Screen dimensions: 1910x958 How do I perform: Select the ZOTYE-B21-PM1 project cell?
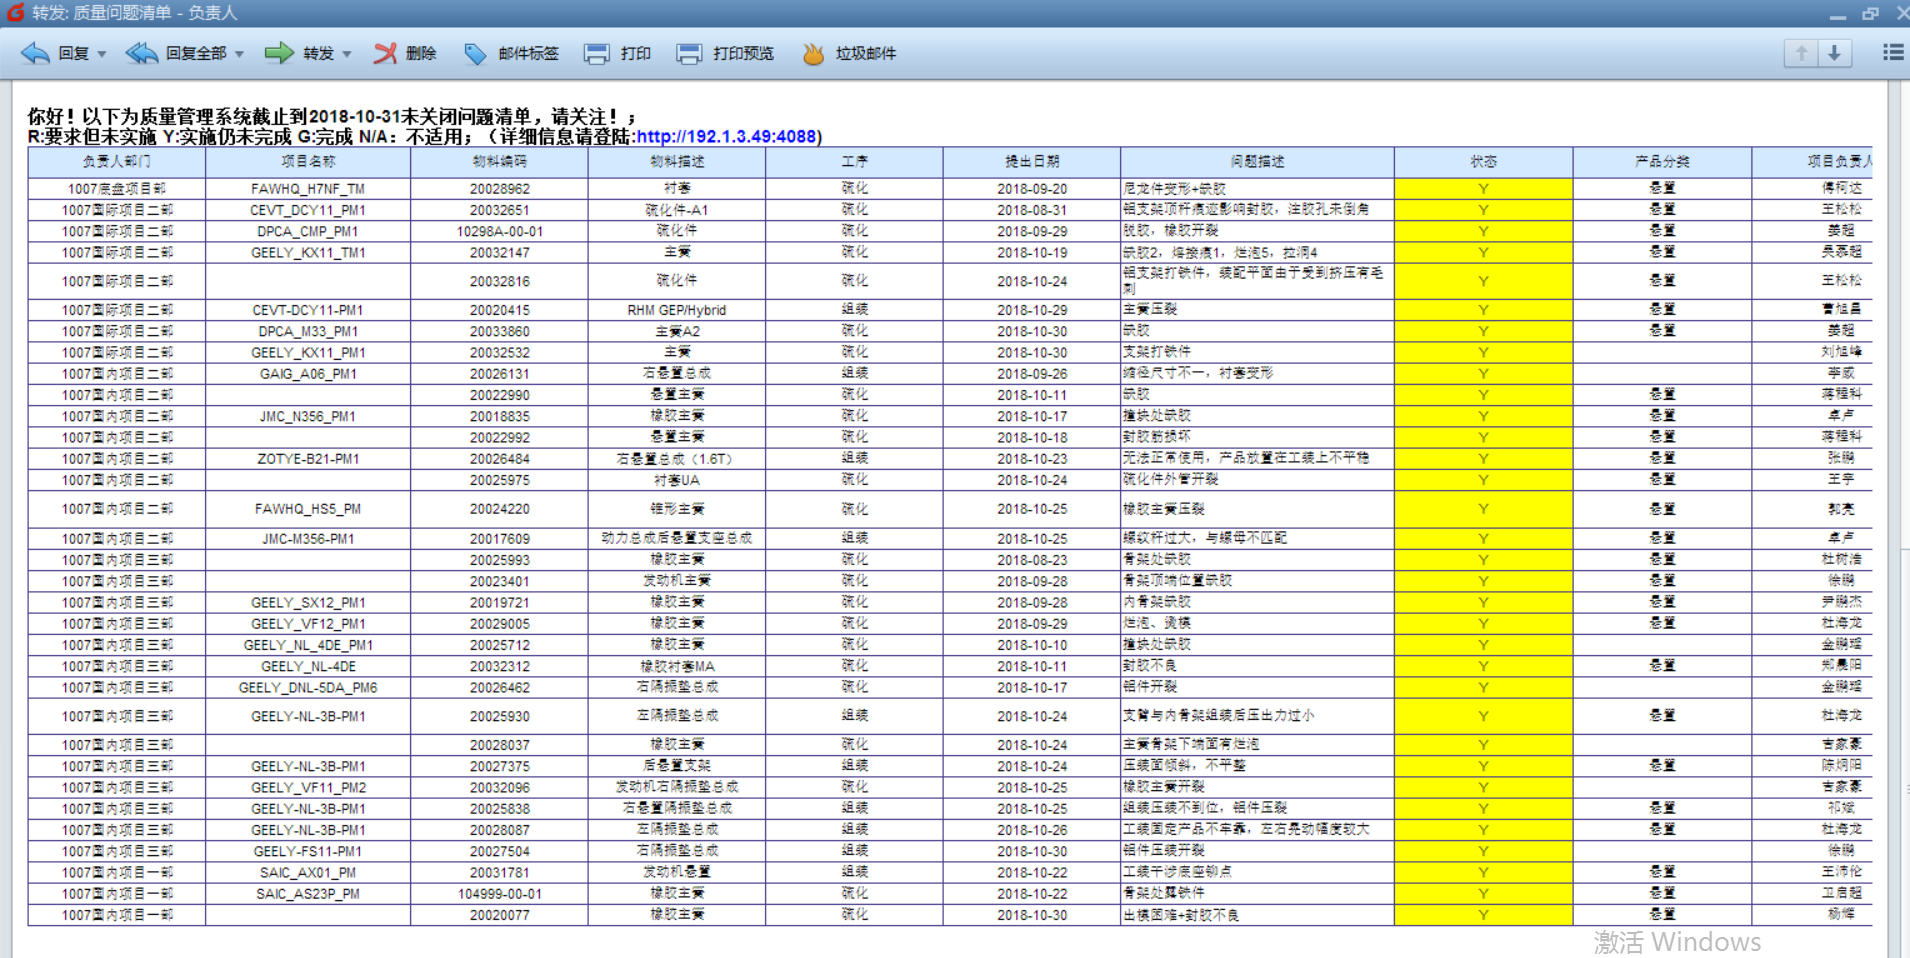[308, 459]
